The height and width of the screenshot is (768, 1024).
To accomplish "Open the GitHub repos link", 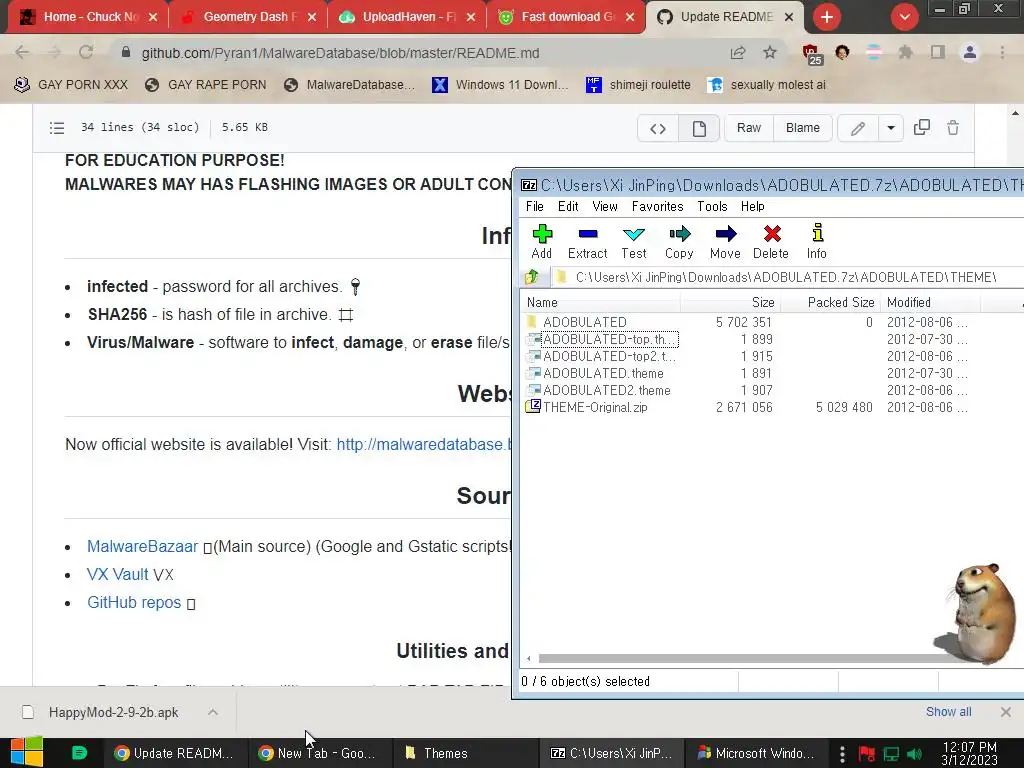I will click(x=134, y=603).
